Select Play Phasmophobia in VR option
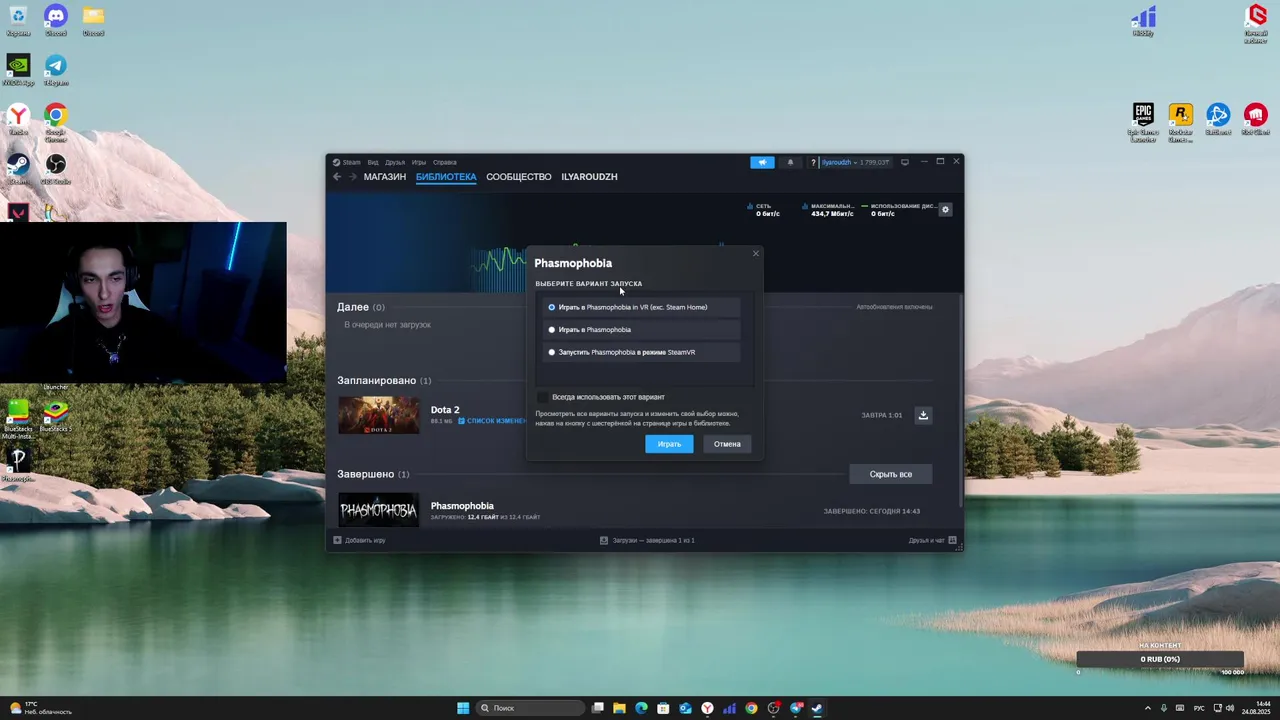1280x720 pixels. [641, 307]
